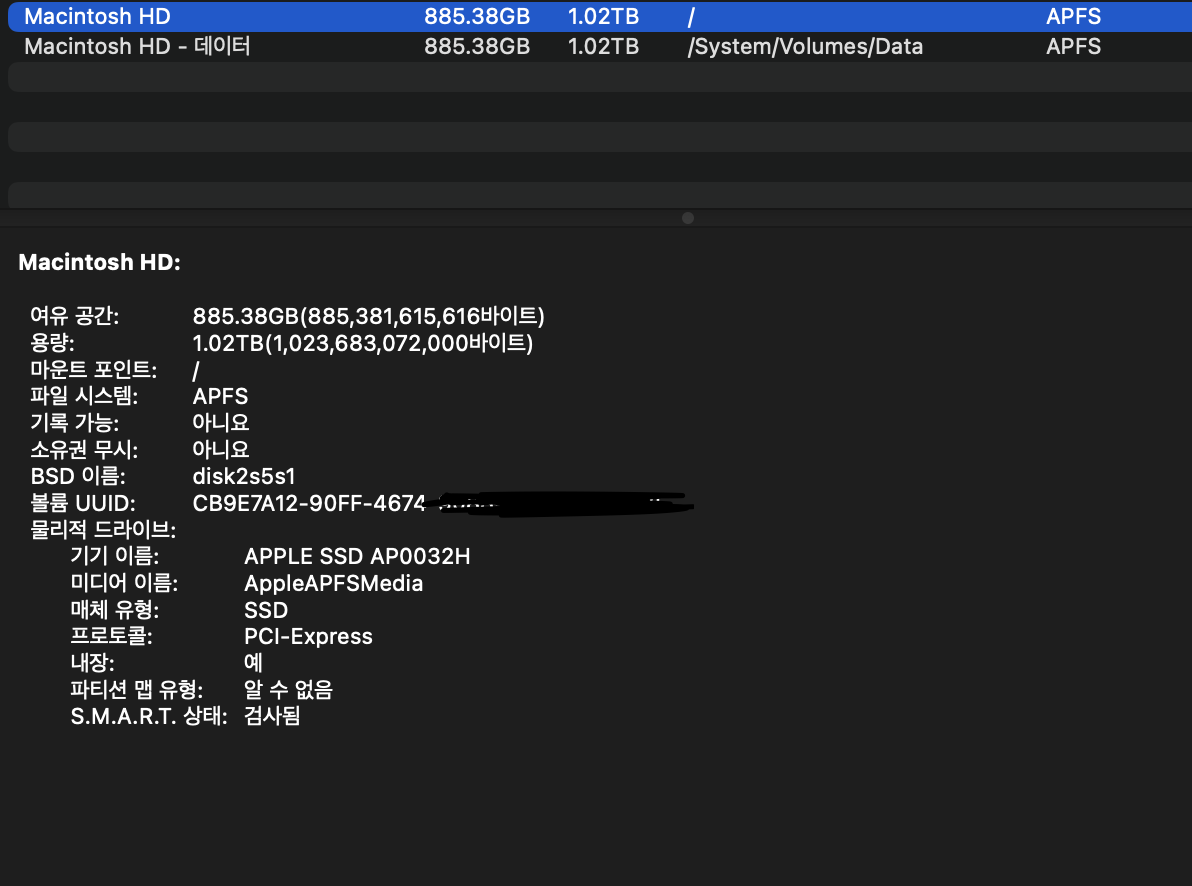Viewport: 1192px width, 886px height.
Task: Click the 기록 가능 value 아니요
Action: coord(220,423)
